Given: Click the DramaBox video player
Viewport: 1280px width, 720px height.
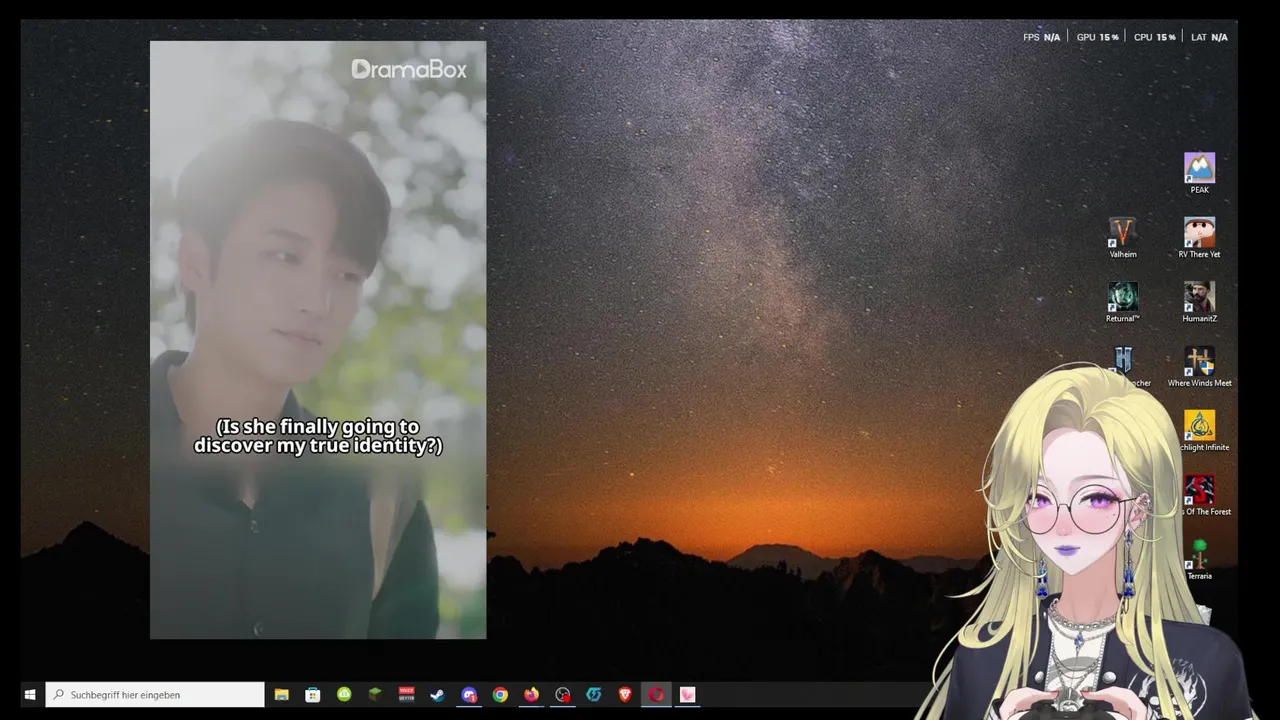Looking at the screenshot, I should pos(318,340).
